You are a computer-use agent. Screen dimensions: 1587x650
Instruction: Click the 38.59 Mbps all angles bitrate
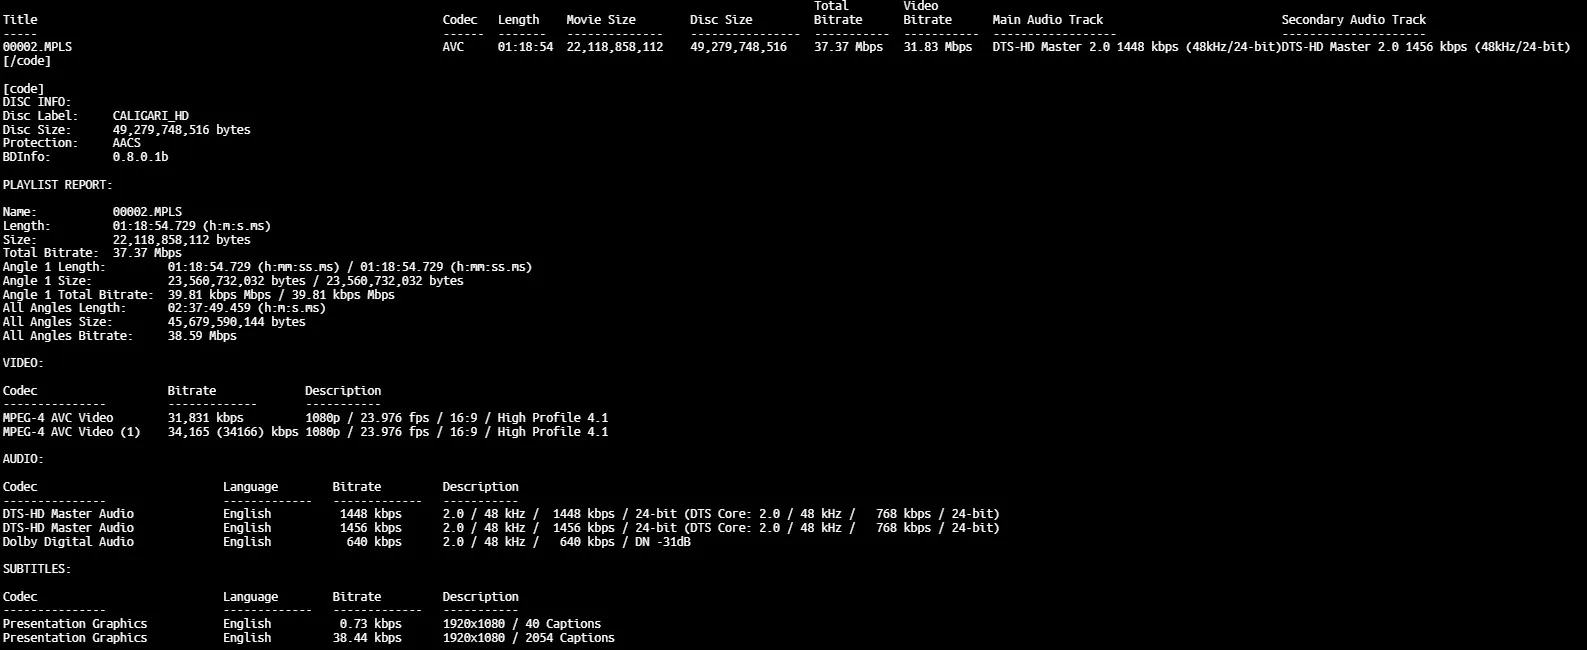(202, 336)
